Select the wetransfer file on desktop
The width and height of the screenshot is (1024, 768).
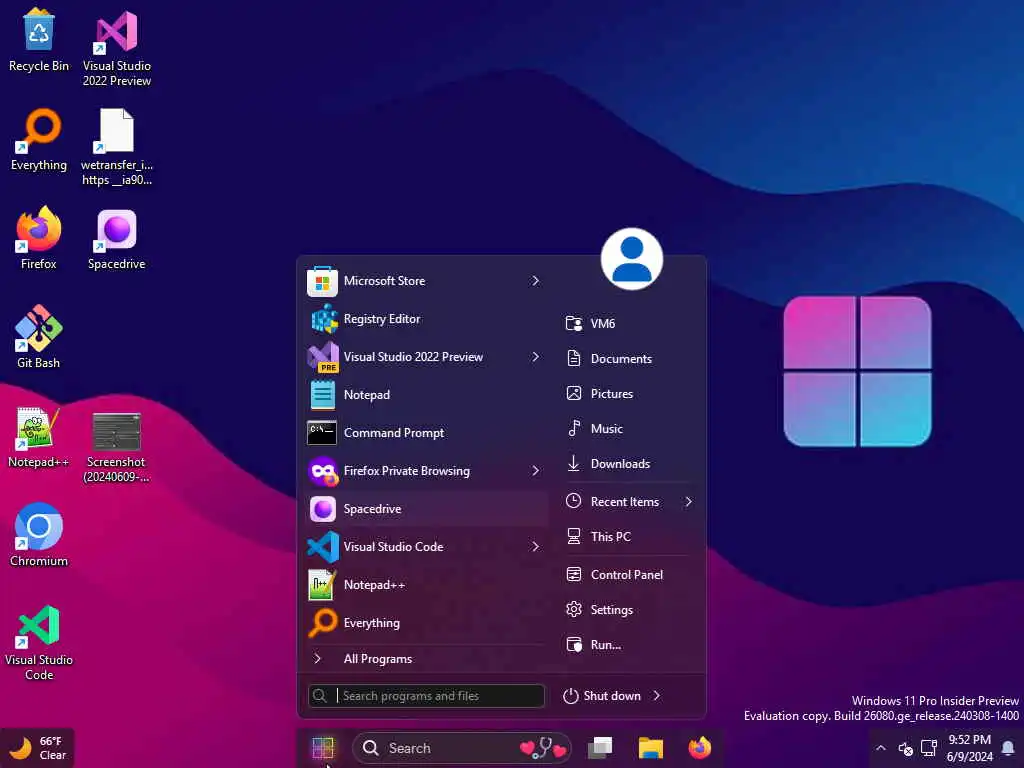[117, 147]
